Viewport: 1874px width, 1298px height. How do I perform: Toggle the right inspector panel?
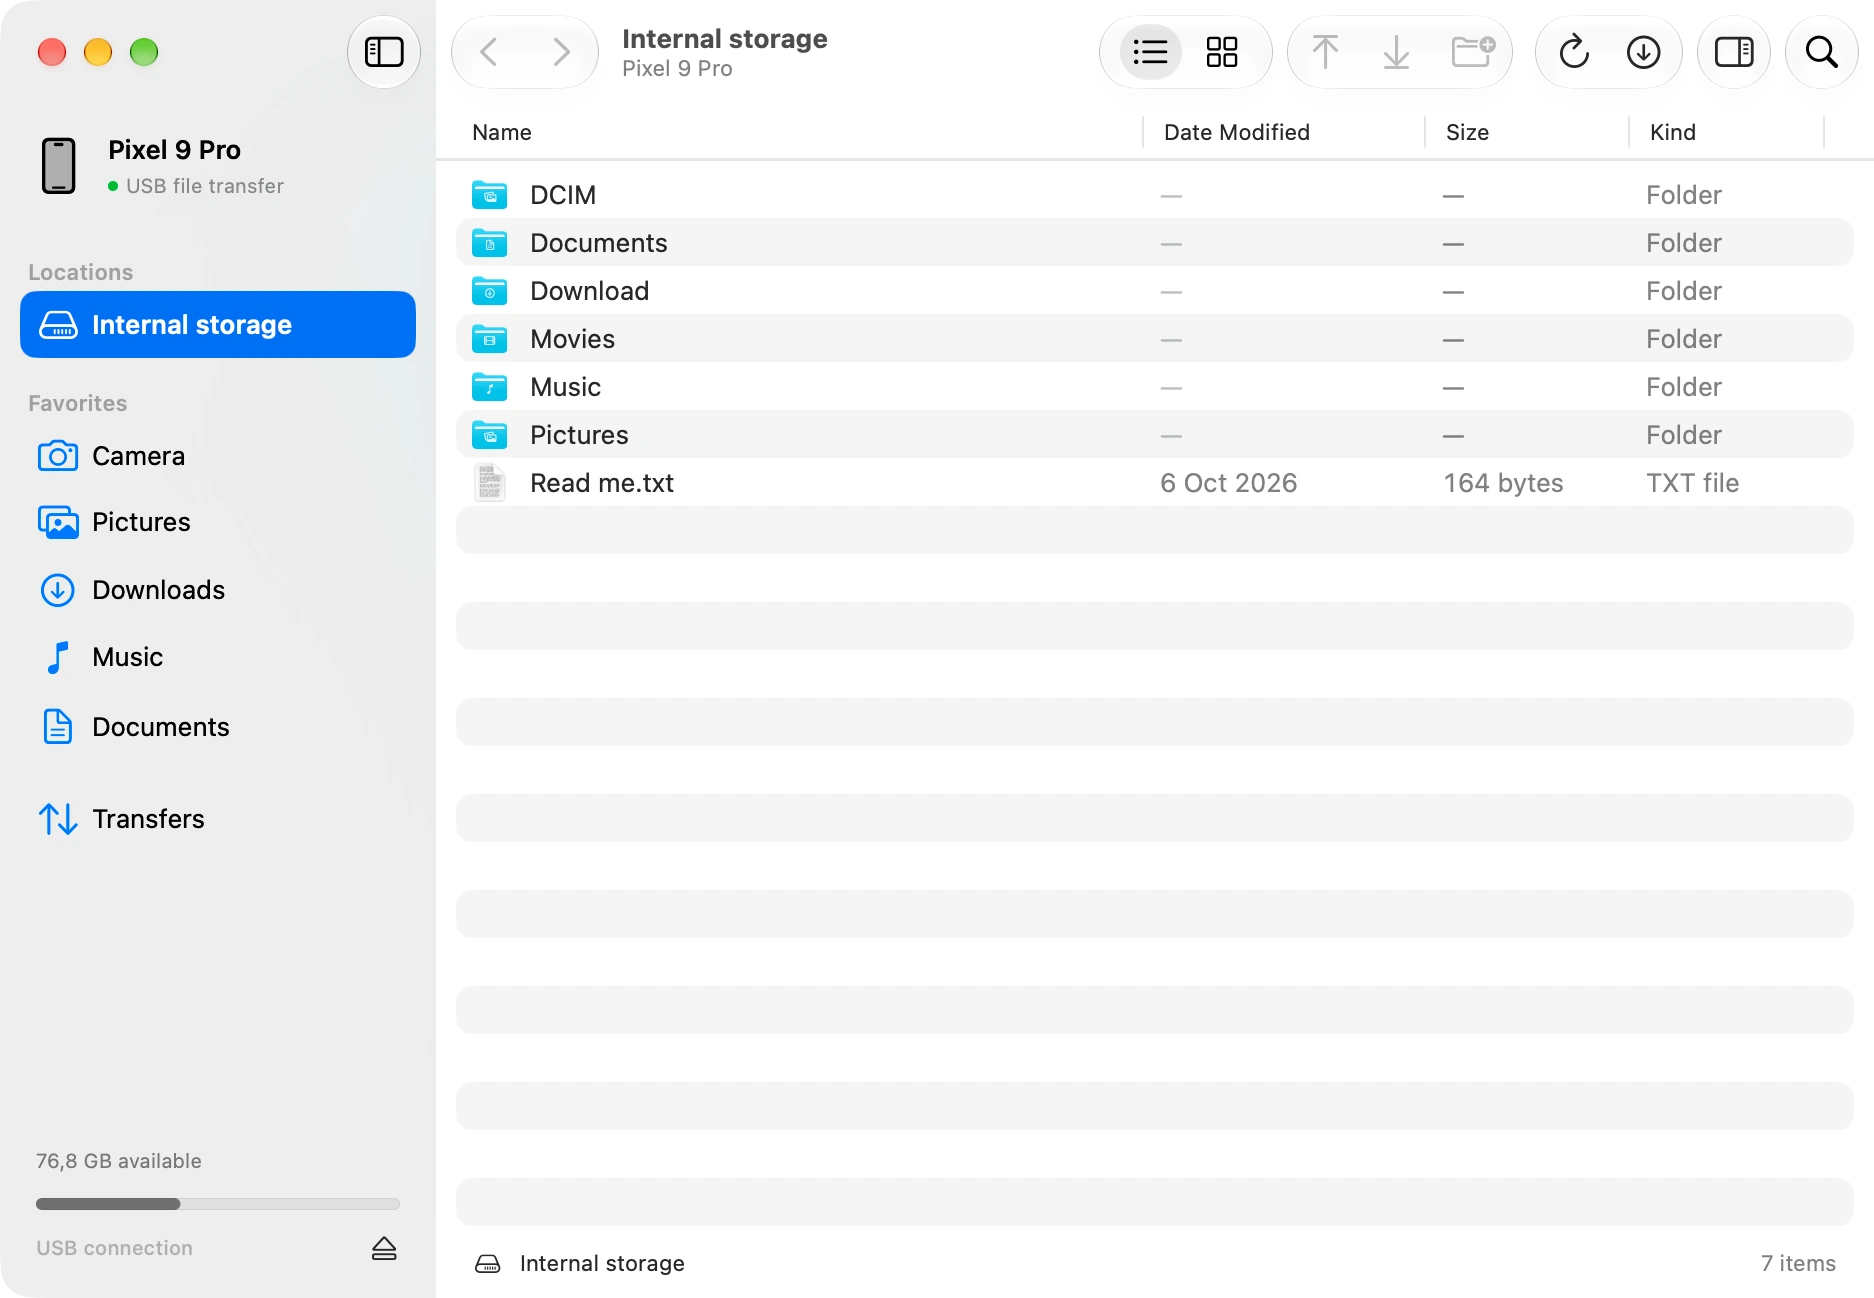coord(1734,52)
